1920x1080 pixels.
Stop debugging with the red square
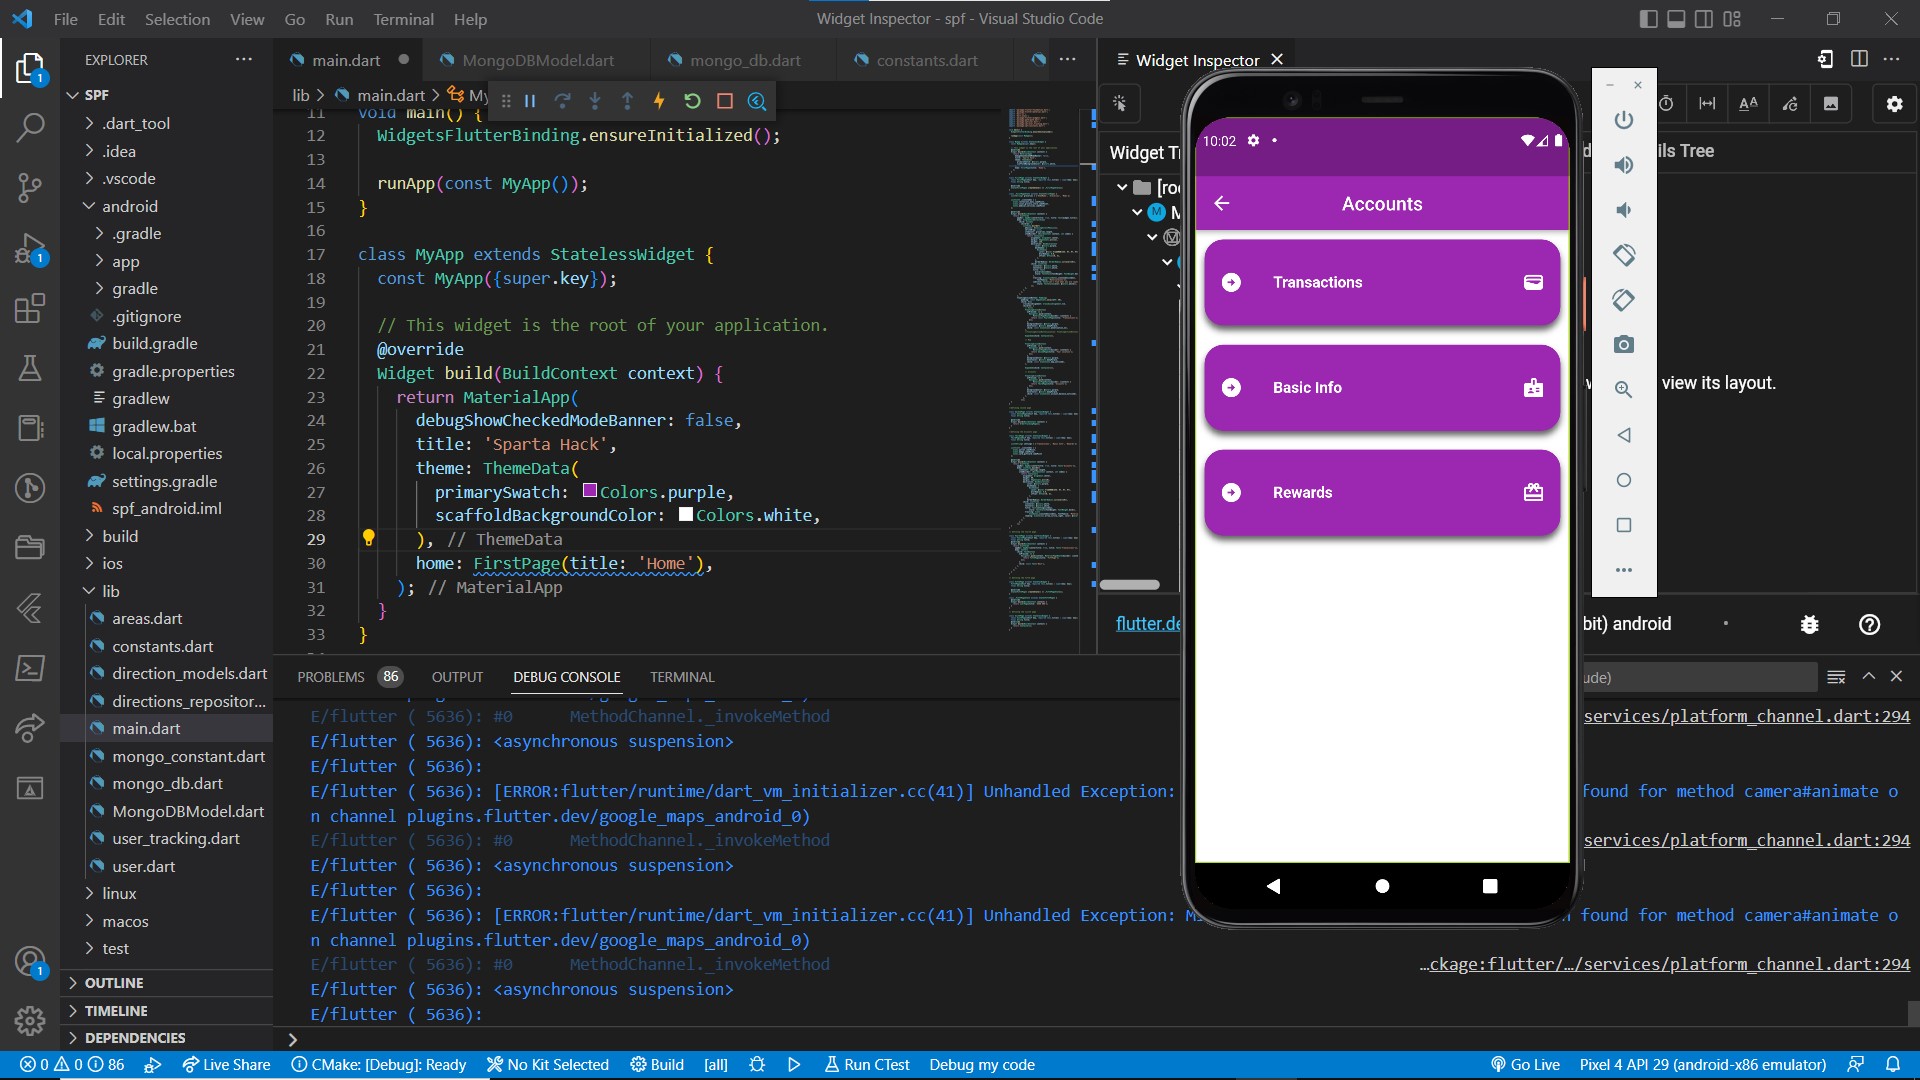pos(725,101)
